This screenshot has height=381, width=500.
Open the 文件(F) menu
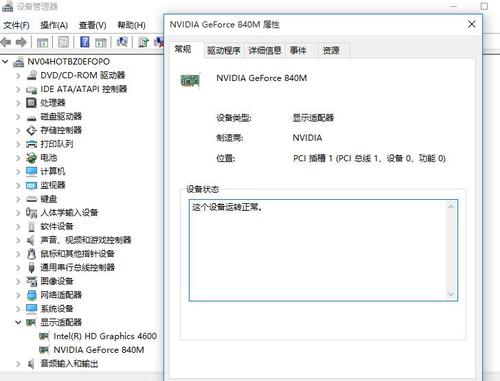click(16, 25)
